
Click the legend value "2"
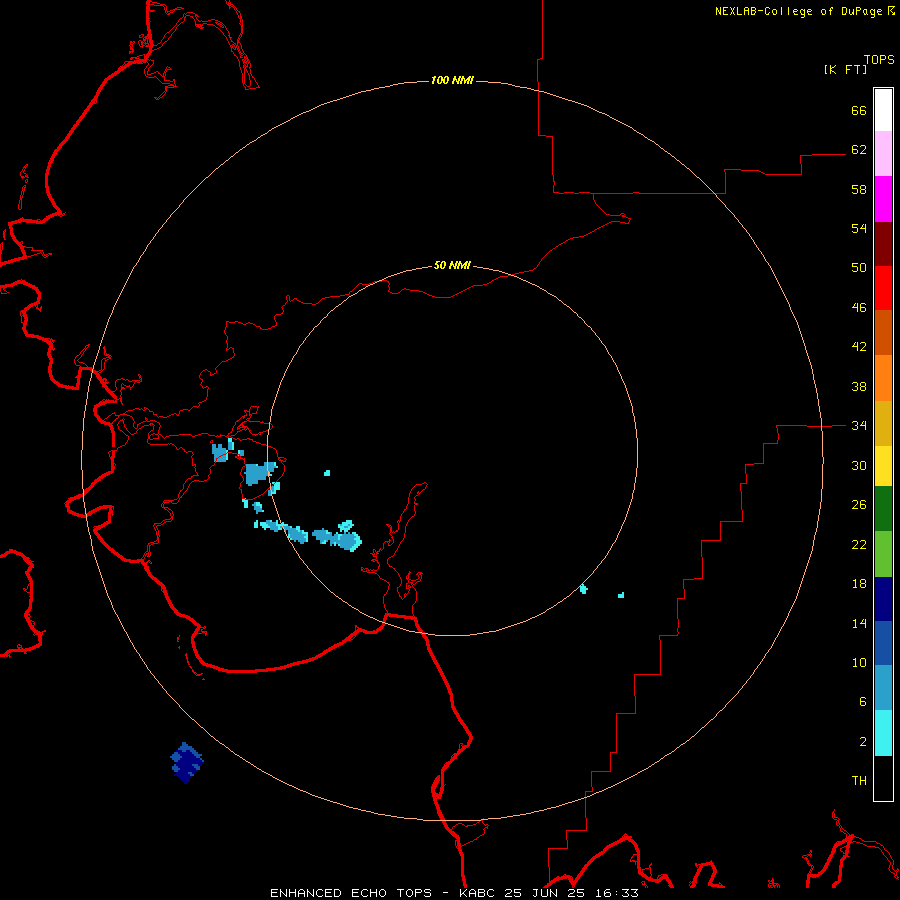pos(863,742)
